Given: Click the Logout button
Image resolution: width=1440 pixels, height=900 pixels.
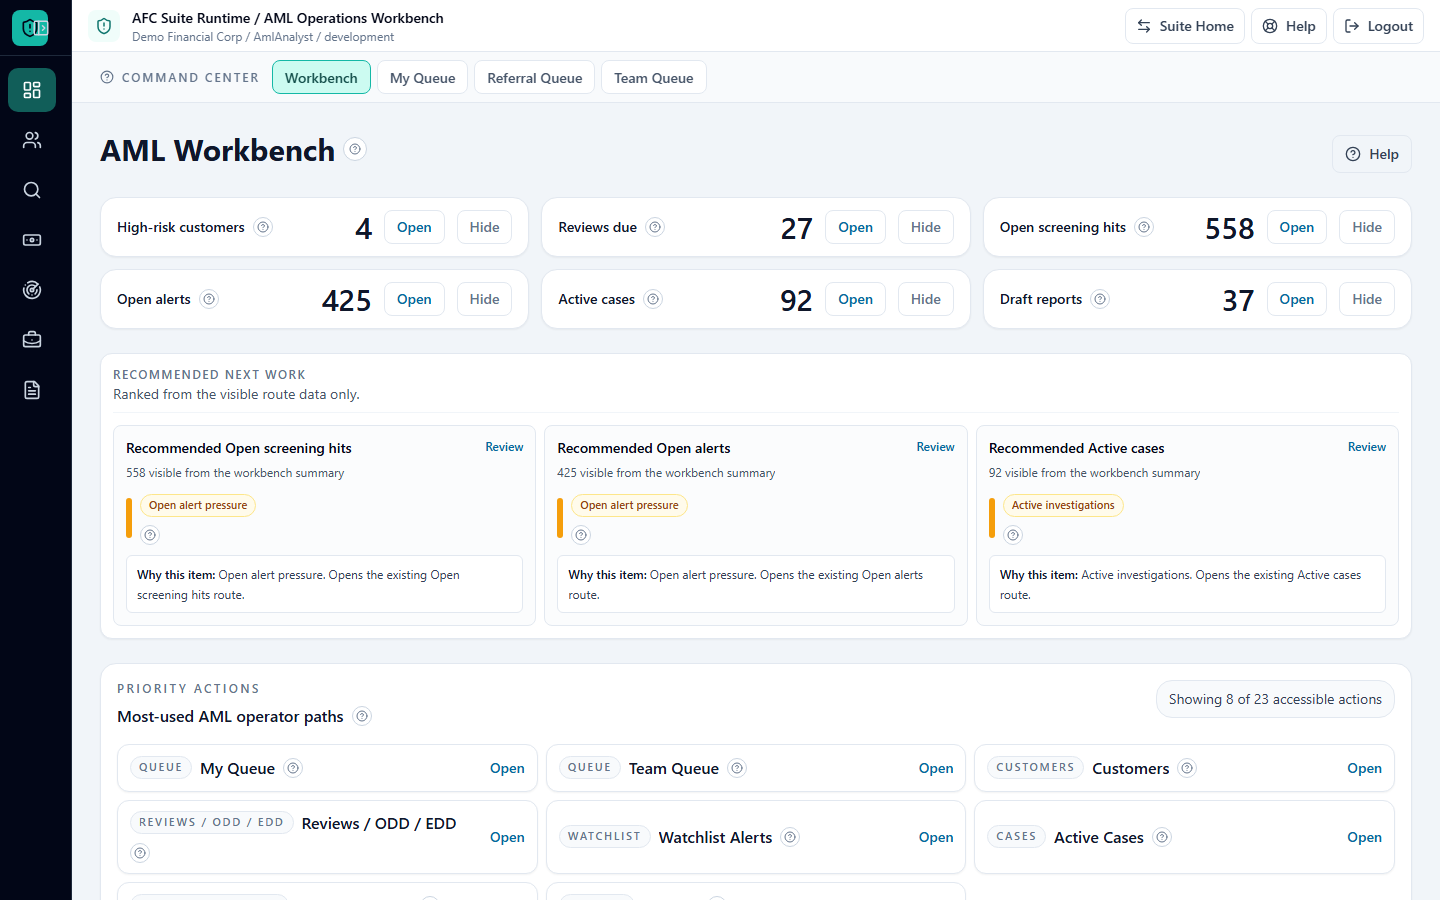Looking at the screenshot, I should pyautogui.click(x=1378, y=26).
